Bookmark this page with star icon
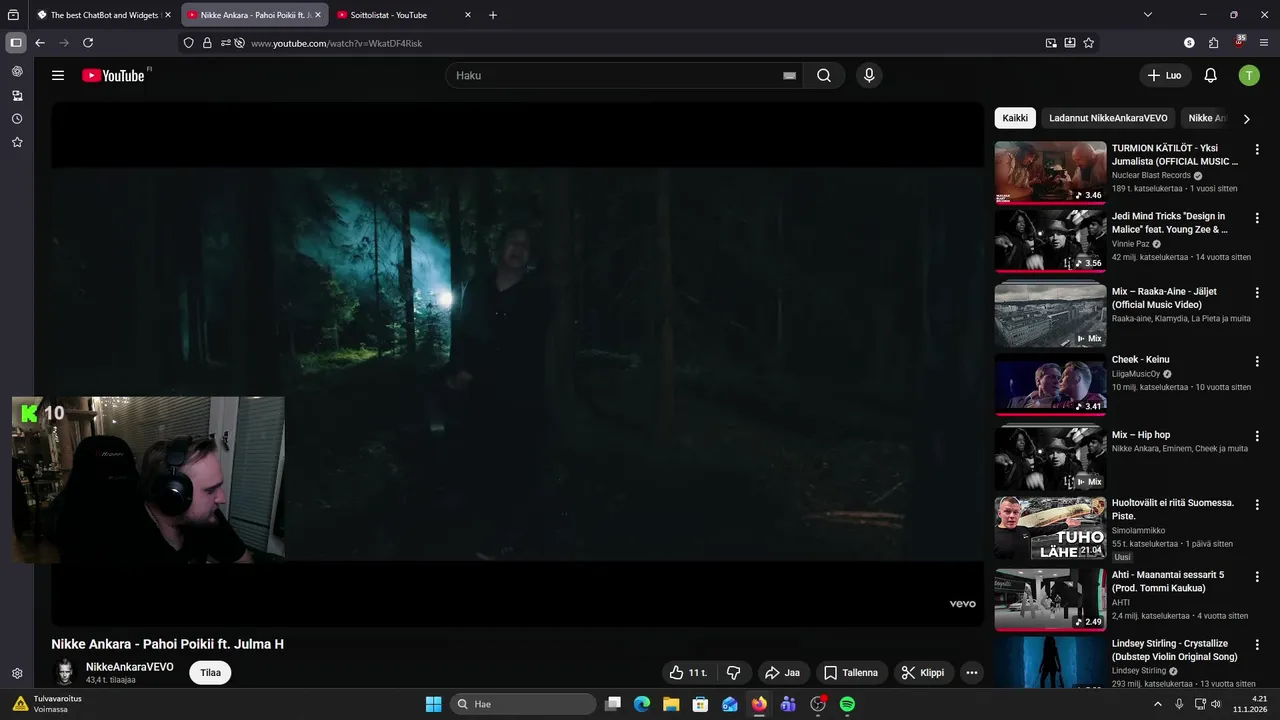This screenshot has width=1280, height=720. [x=1089, y=43]
